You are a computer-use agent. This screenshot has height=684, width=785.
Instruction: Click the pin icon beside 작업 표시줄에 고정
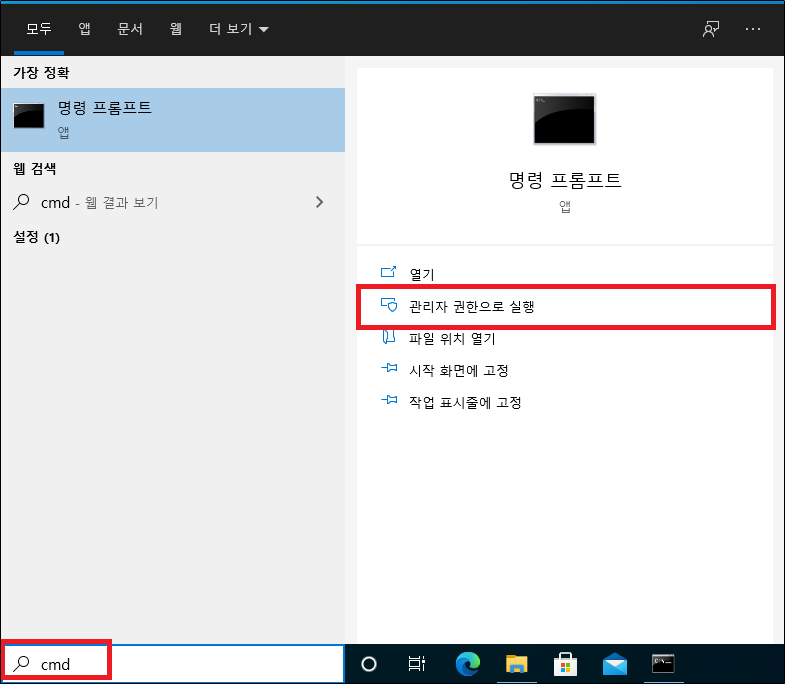(x=389, y=400)
